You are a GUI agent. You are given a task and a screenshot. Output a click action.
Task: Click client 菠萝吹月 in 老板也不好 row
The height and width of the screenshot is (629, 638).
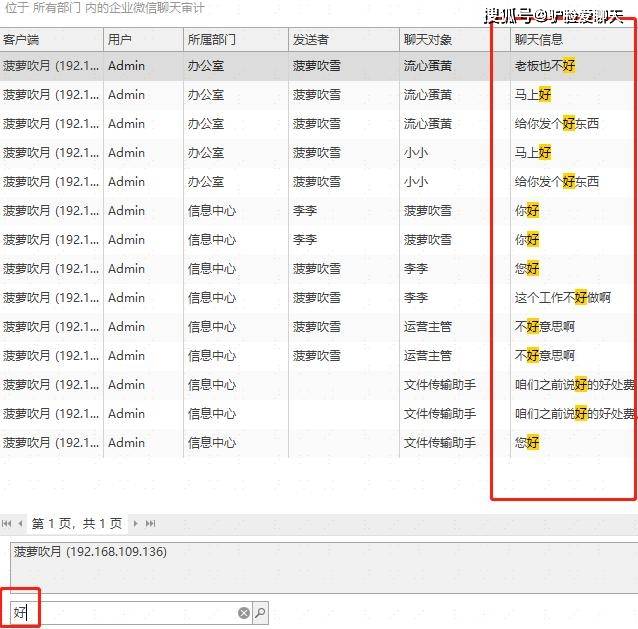coord(50,66)
